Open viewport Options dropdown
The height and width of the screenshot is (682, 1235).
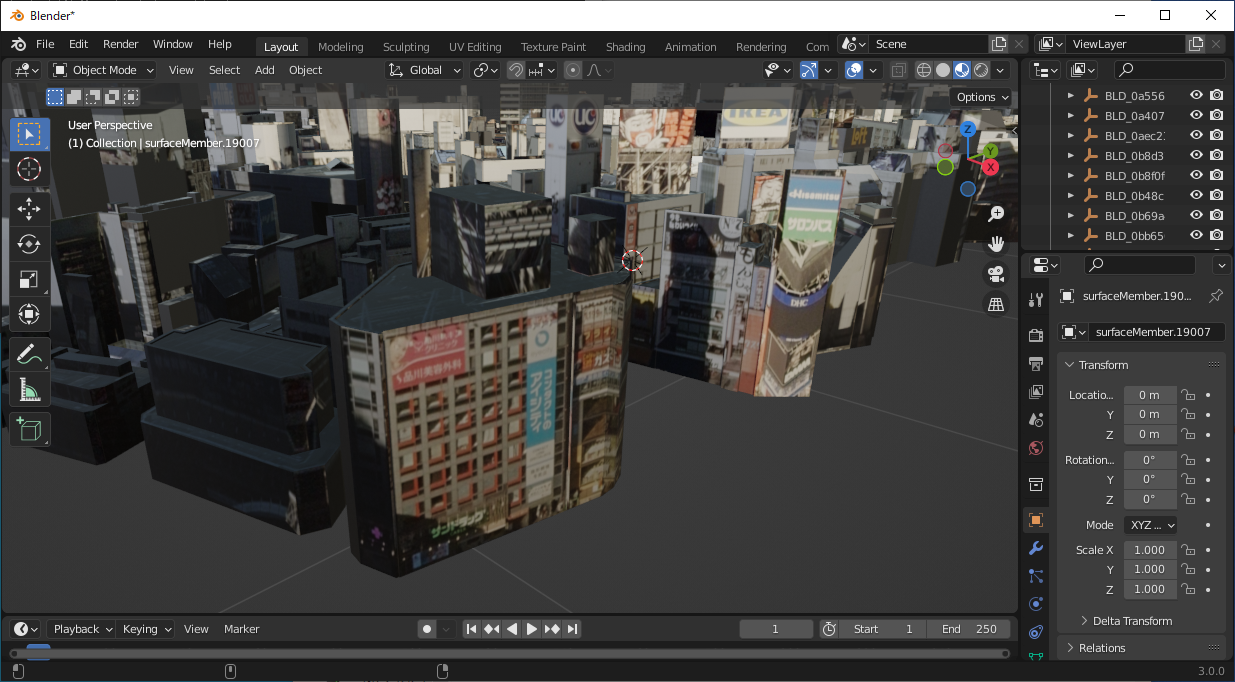coord(981,97)
